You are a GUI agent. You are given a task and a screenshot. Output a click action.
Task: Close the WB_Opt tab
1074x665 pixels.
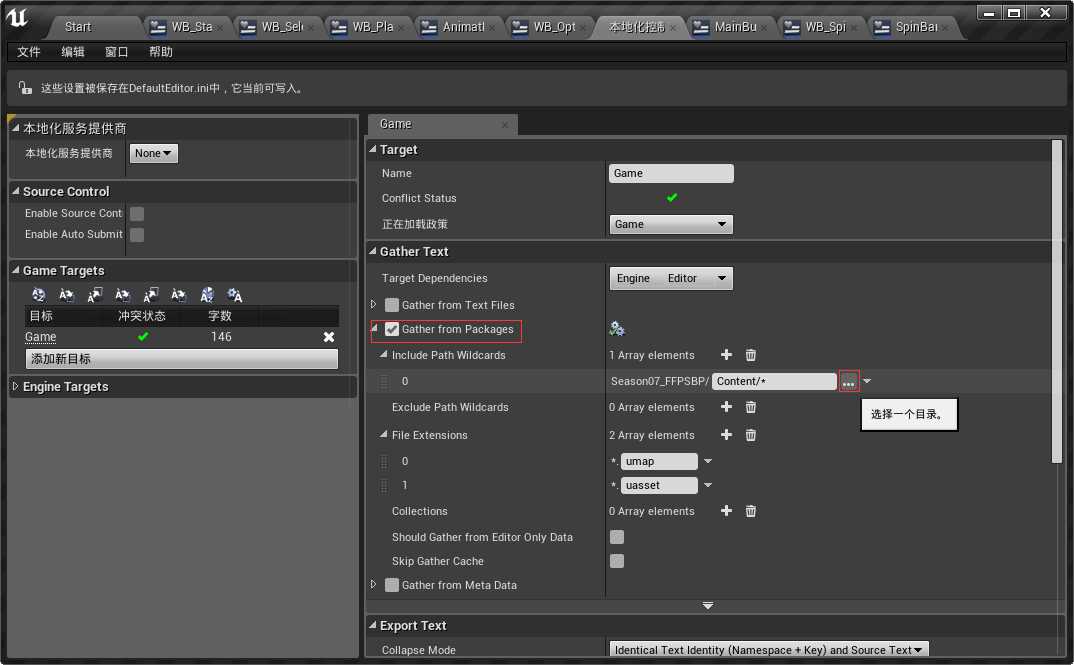coord(583,28)
